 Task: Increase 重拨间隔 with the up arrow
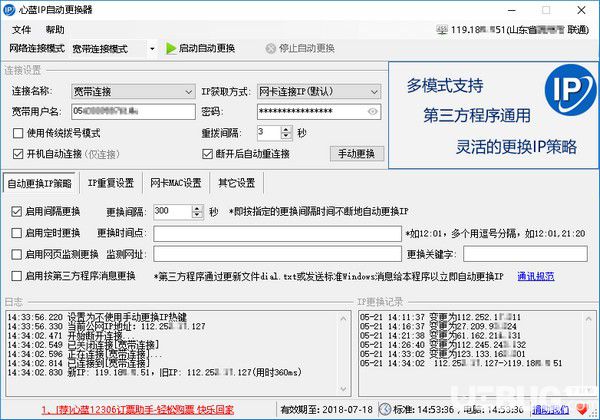pos(286,130)
